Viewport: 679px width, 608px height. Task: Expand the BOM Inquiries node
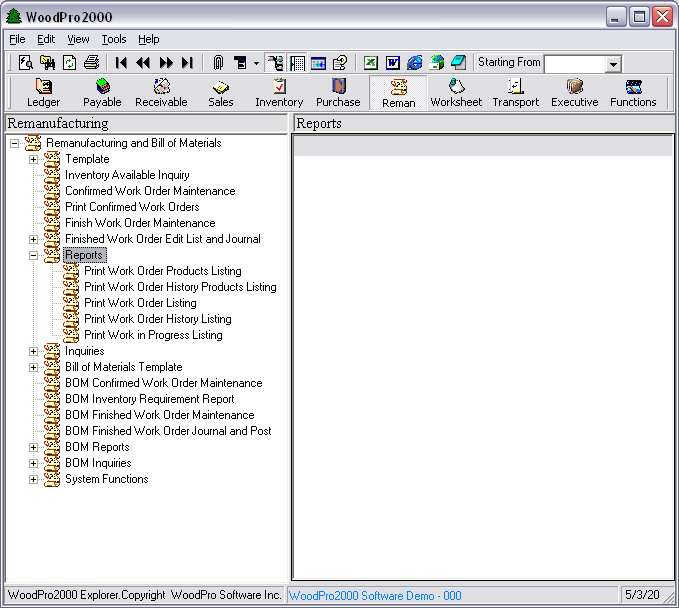33,463
